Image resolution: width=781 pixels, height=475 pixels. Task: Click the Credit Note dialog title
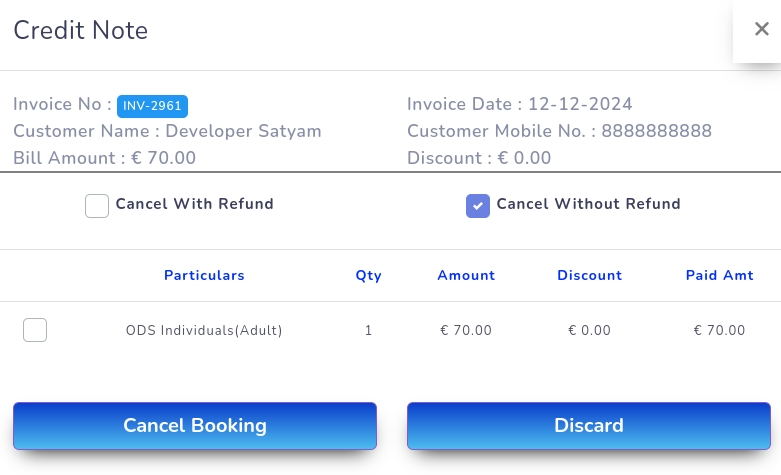click(x=80, y=31)
